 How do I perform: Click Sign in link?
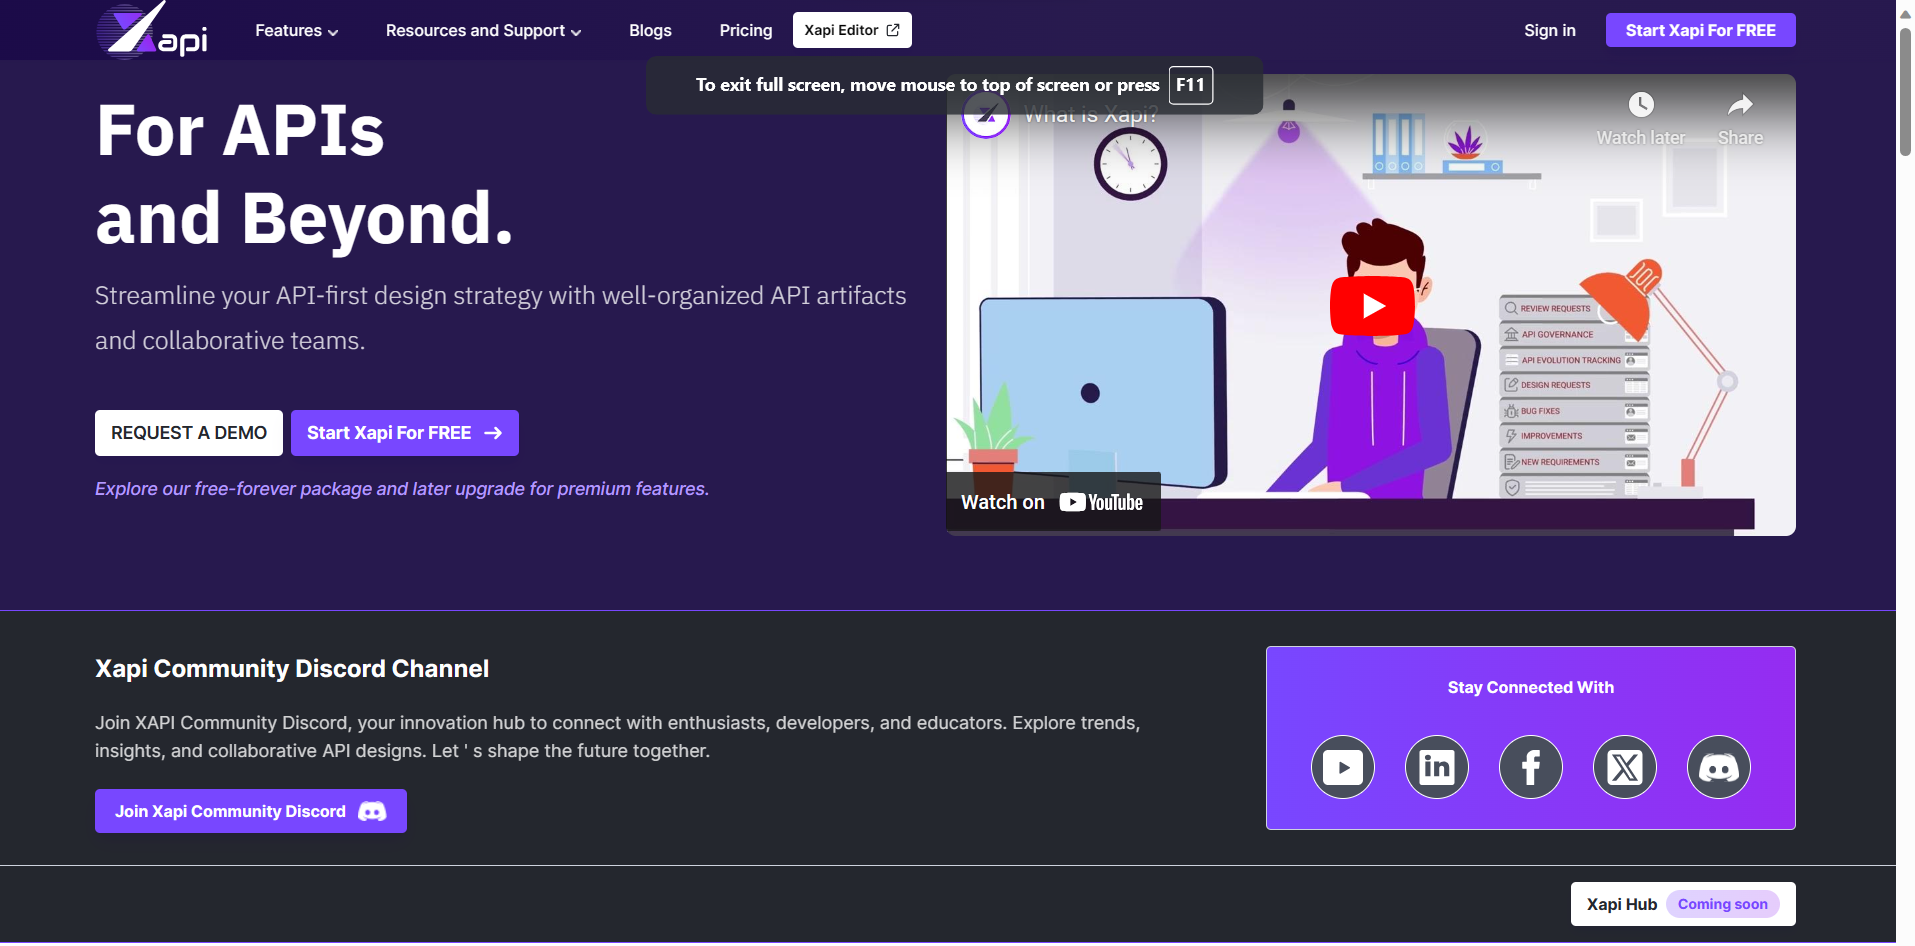tap(1549, 31)
